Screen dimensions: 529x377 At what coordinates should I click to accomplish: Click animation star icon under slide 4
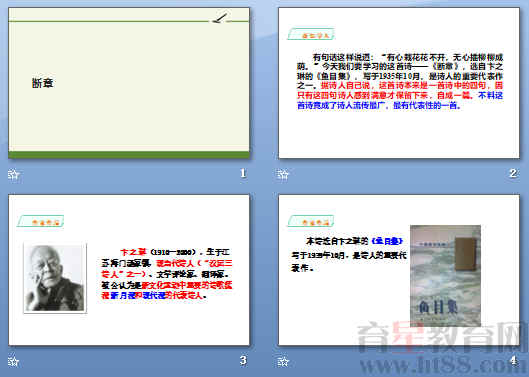(x=283, y=361)
